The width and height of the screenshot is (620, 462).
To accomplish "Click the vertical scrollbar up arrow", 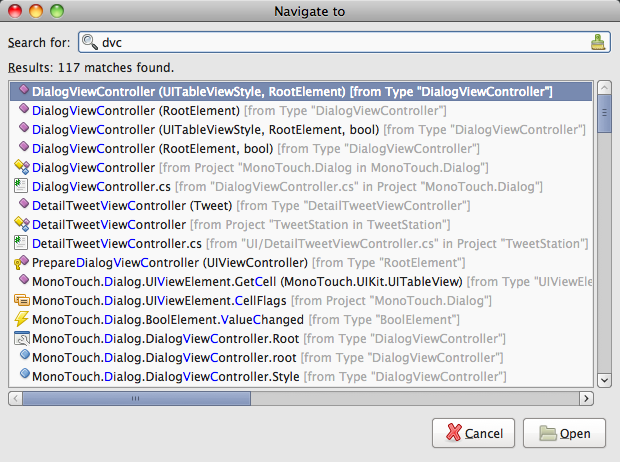I will point(604,87).
